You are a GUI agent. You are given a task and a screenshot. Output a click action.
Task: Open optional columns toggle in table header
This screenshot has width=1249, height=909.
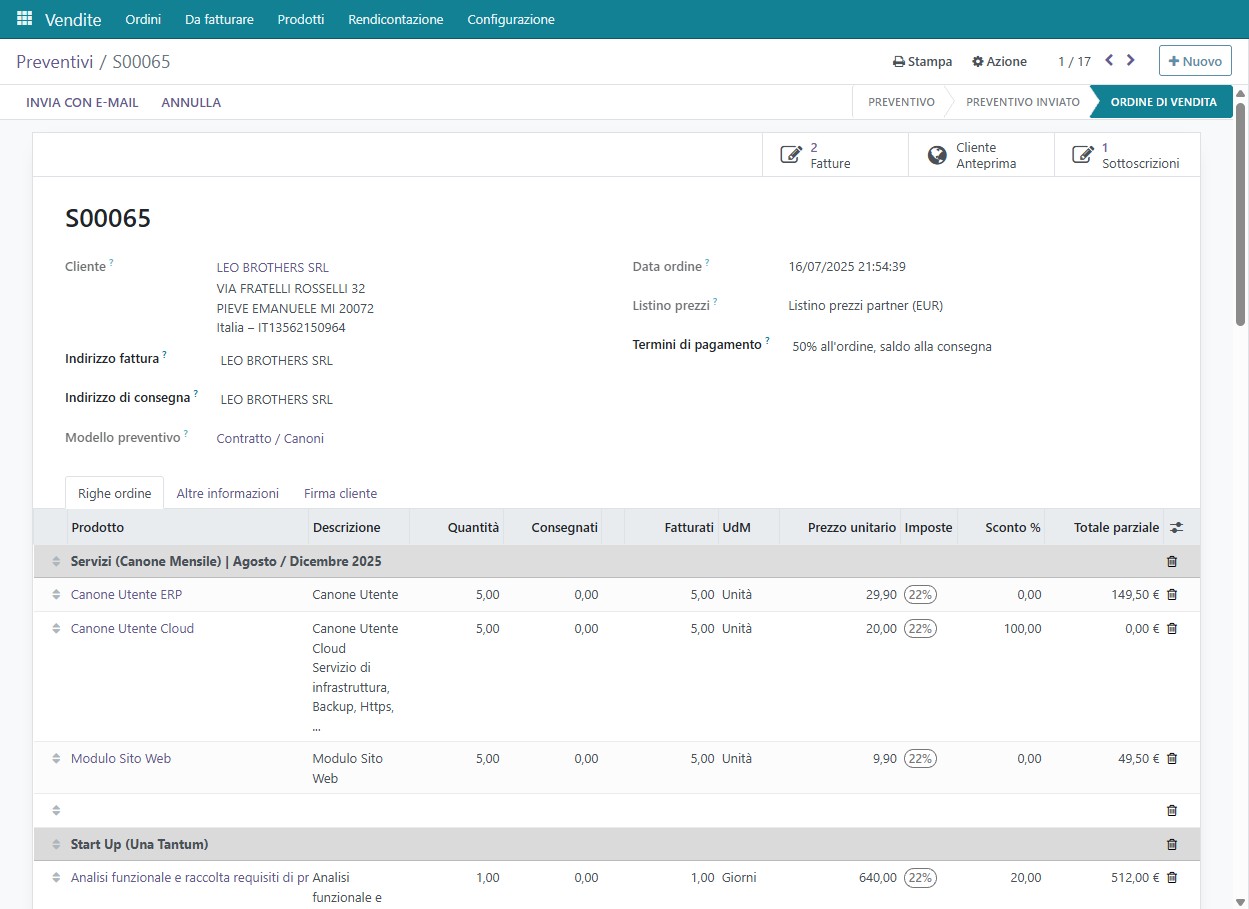point(1176,528)
